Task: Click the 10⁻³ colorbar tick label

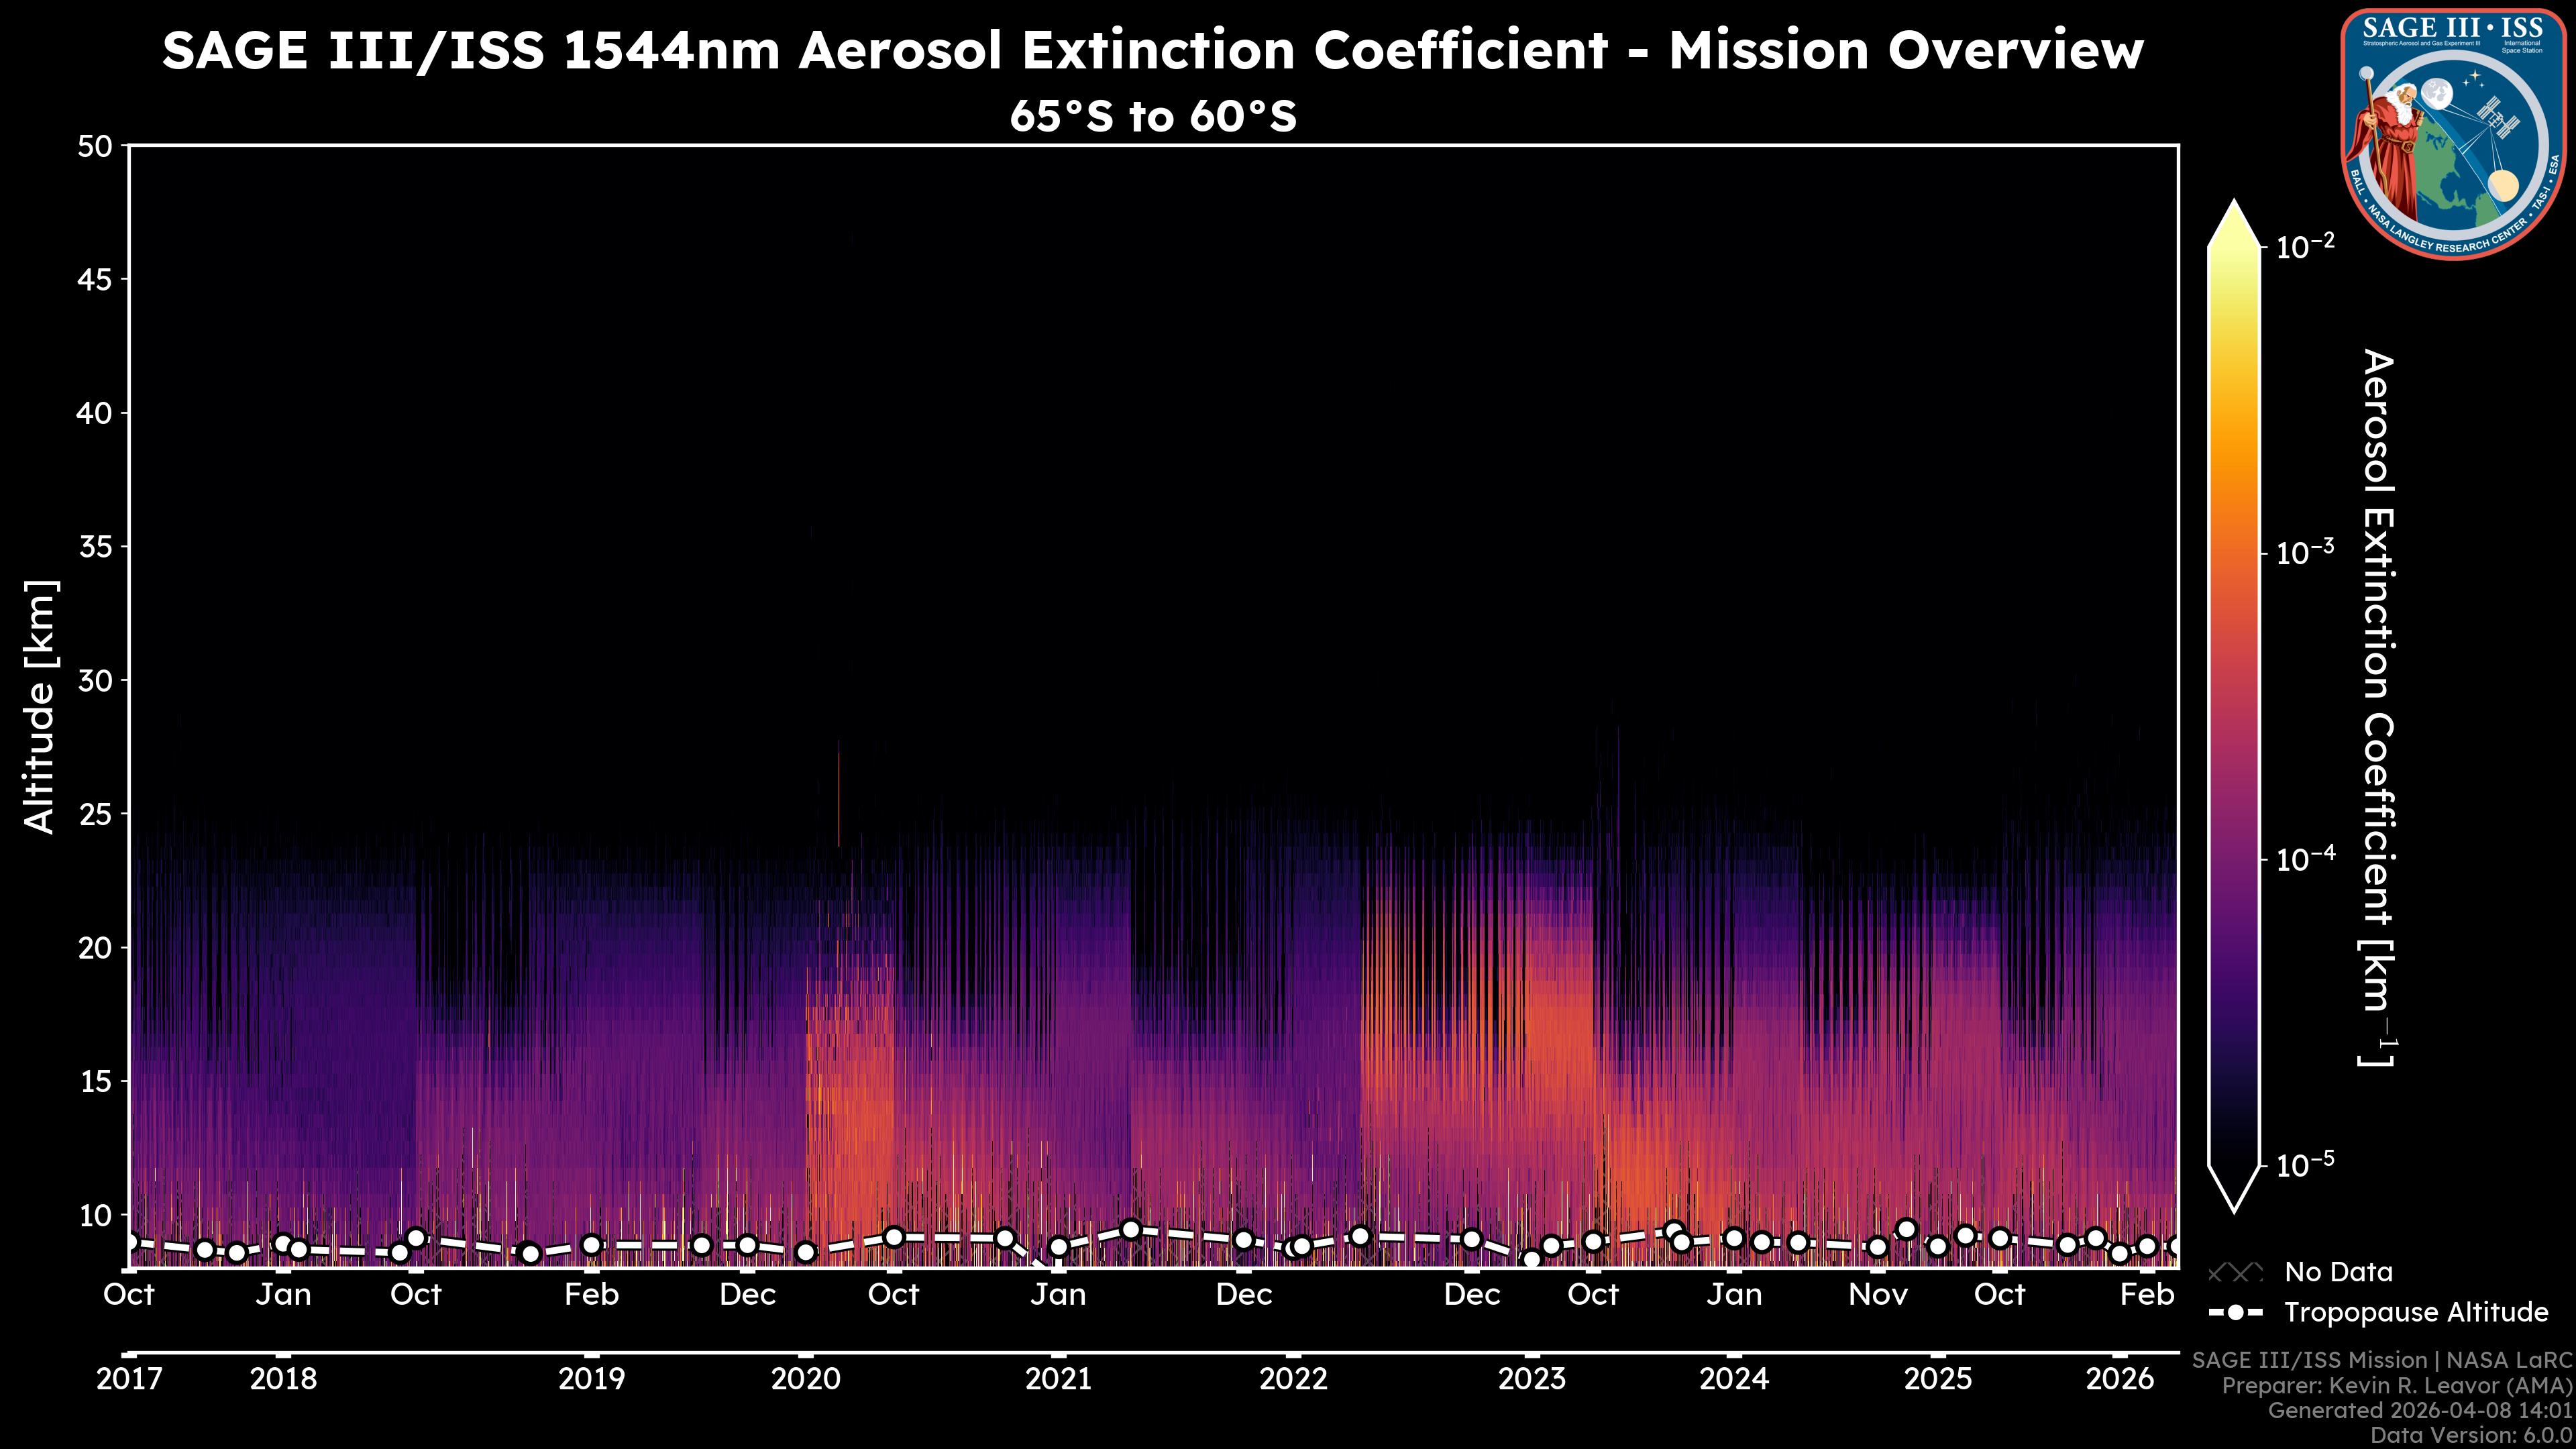Action: tap(2305, 552)
